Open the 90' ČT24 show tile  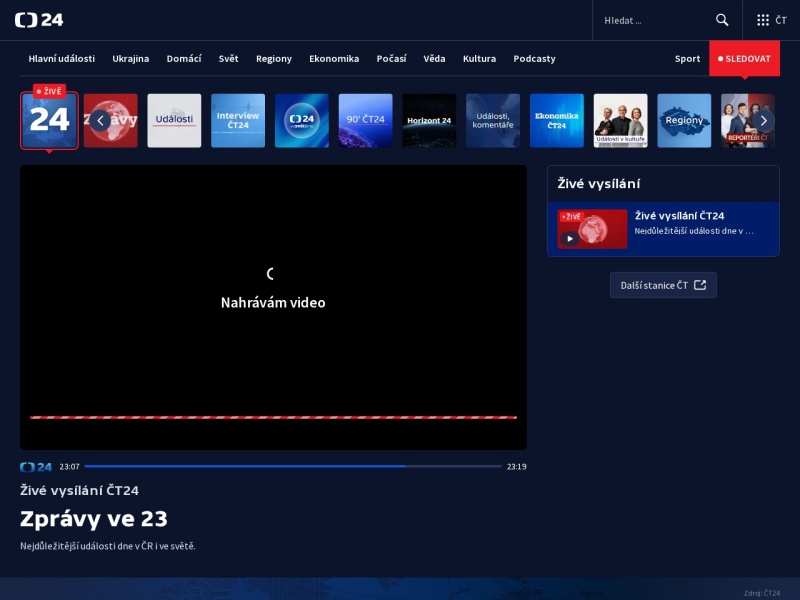(x=365, y=121)
